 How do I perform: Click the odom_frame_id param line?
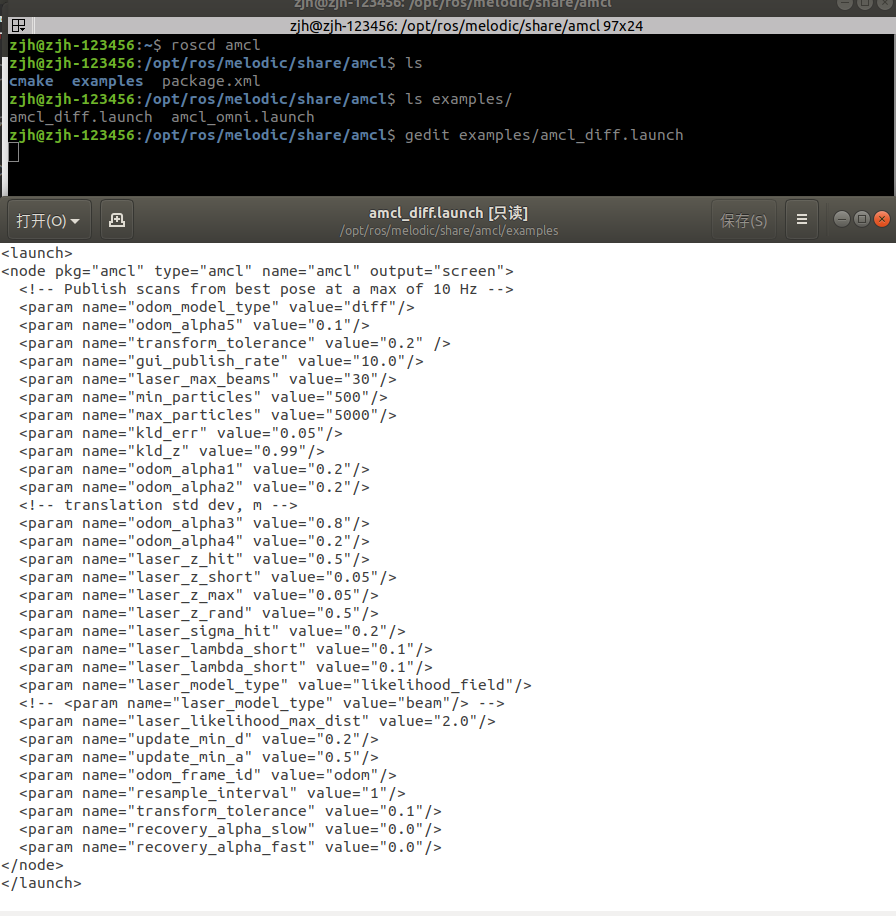click(x=208, y=775)
